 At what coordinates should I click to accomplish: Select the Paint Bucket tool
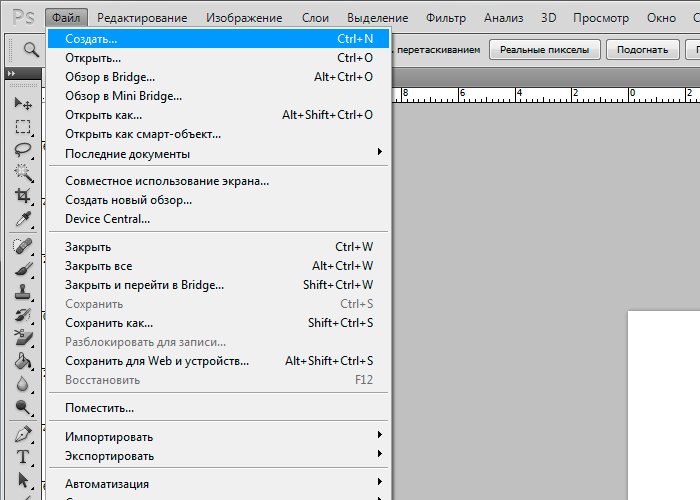[22, 361]
